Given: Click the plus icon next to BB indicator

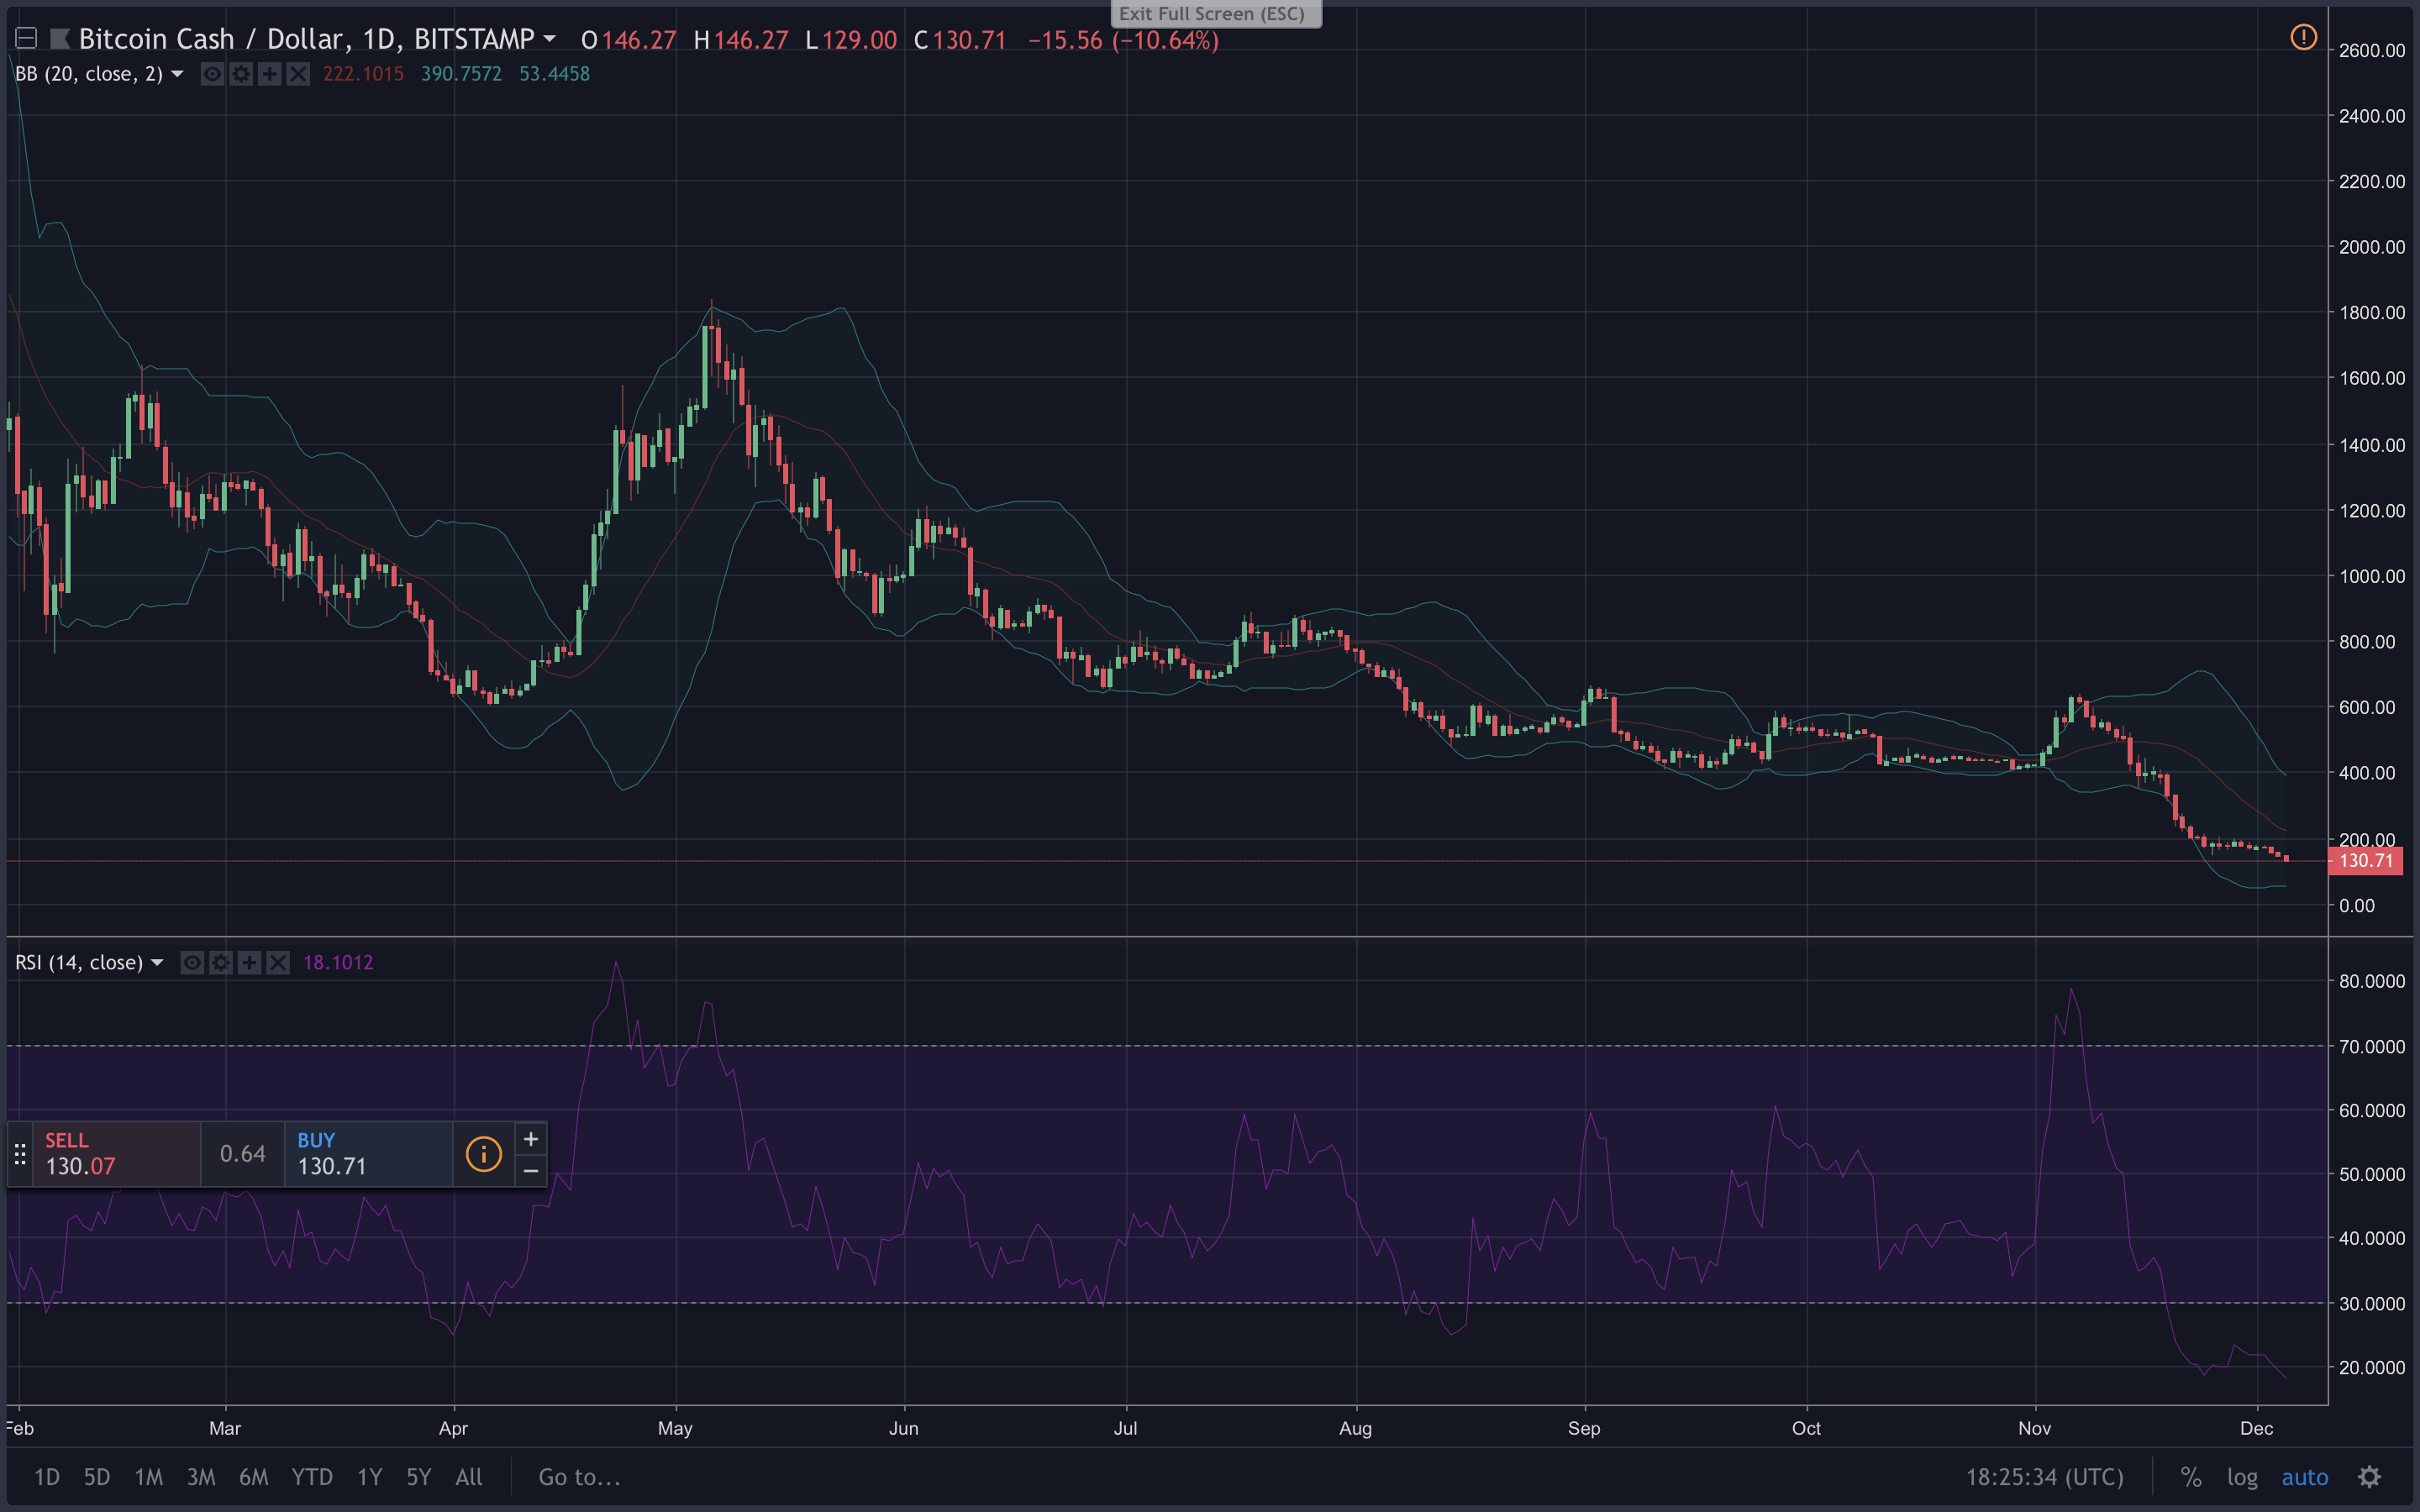Looking at the screenshot, I should pyautogui.click(x=270, y=74).
